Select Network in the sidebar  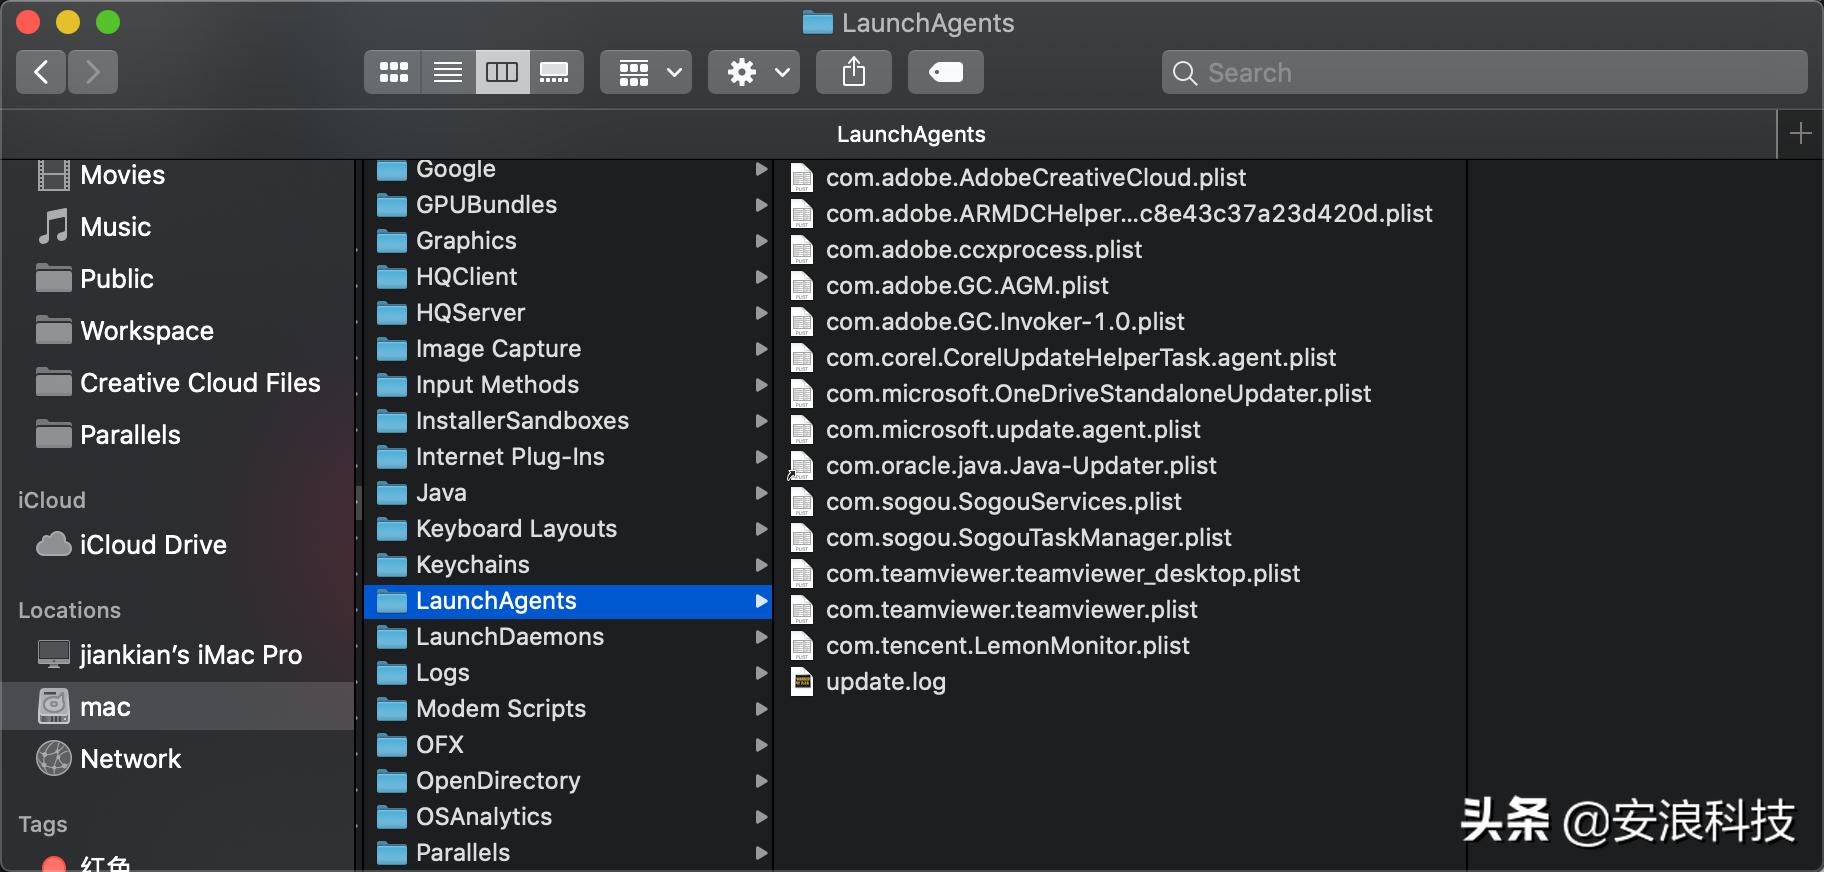(130, 759)
